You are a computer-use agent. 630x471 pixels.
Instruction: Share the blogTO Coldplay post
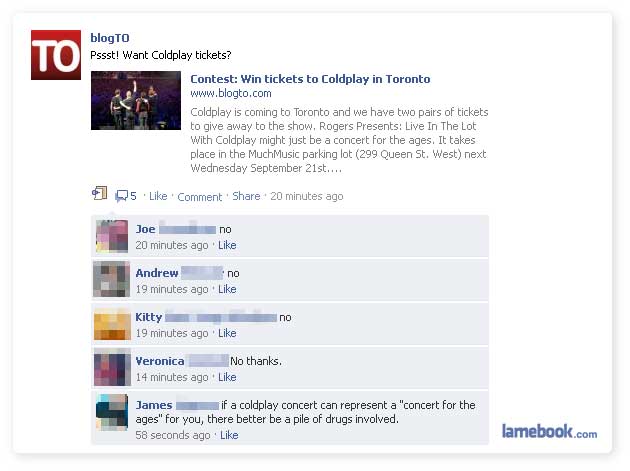pyautogui.click(x=246, y=196)
